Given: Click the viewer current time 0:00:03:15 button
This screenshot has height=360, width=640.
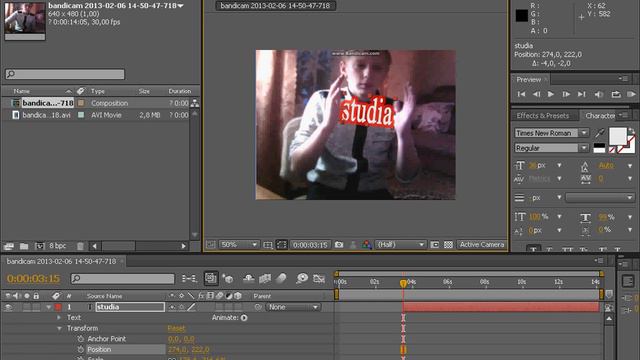Looking at the screenshot, I should 310,245.
